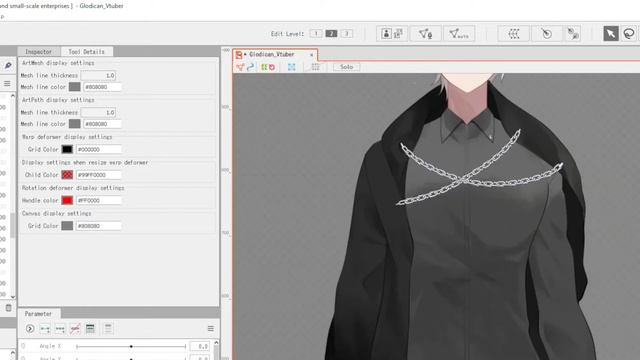Screen dimensions: 640x360
Task: Open the texture atlas edit icon
Action: point(398,33)
